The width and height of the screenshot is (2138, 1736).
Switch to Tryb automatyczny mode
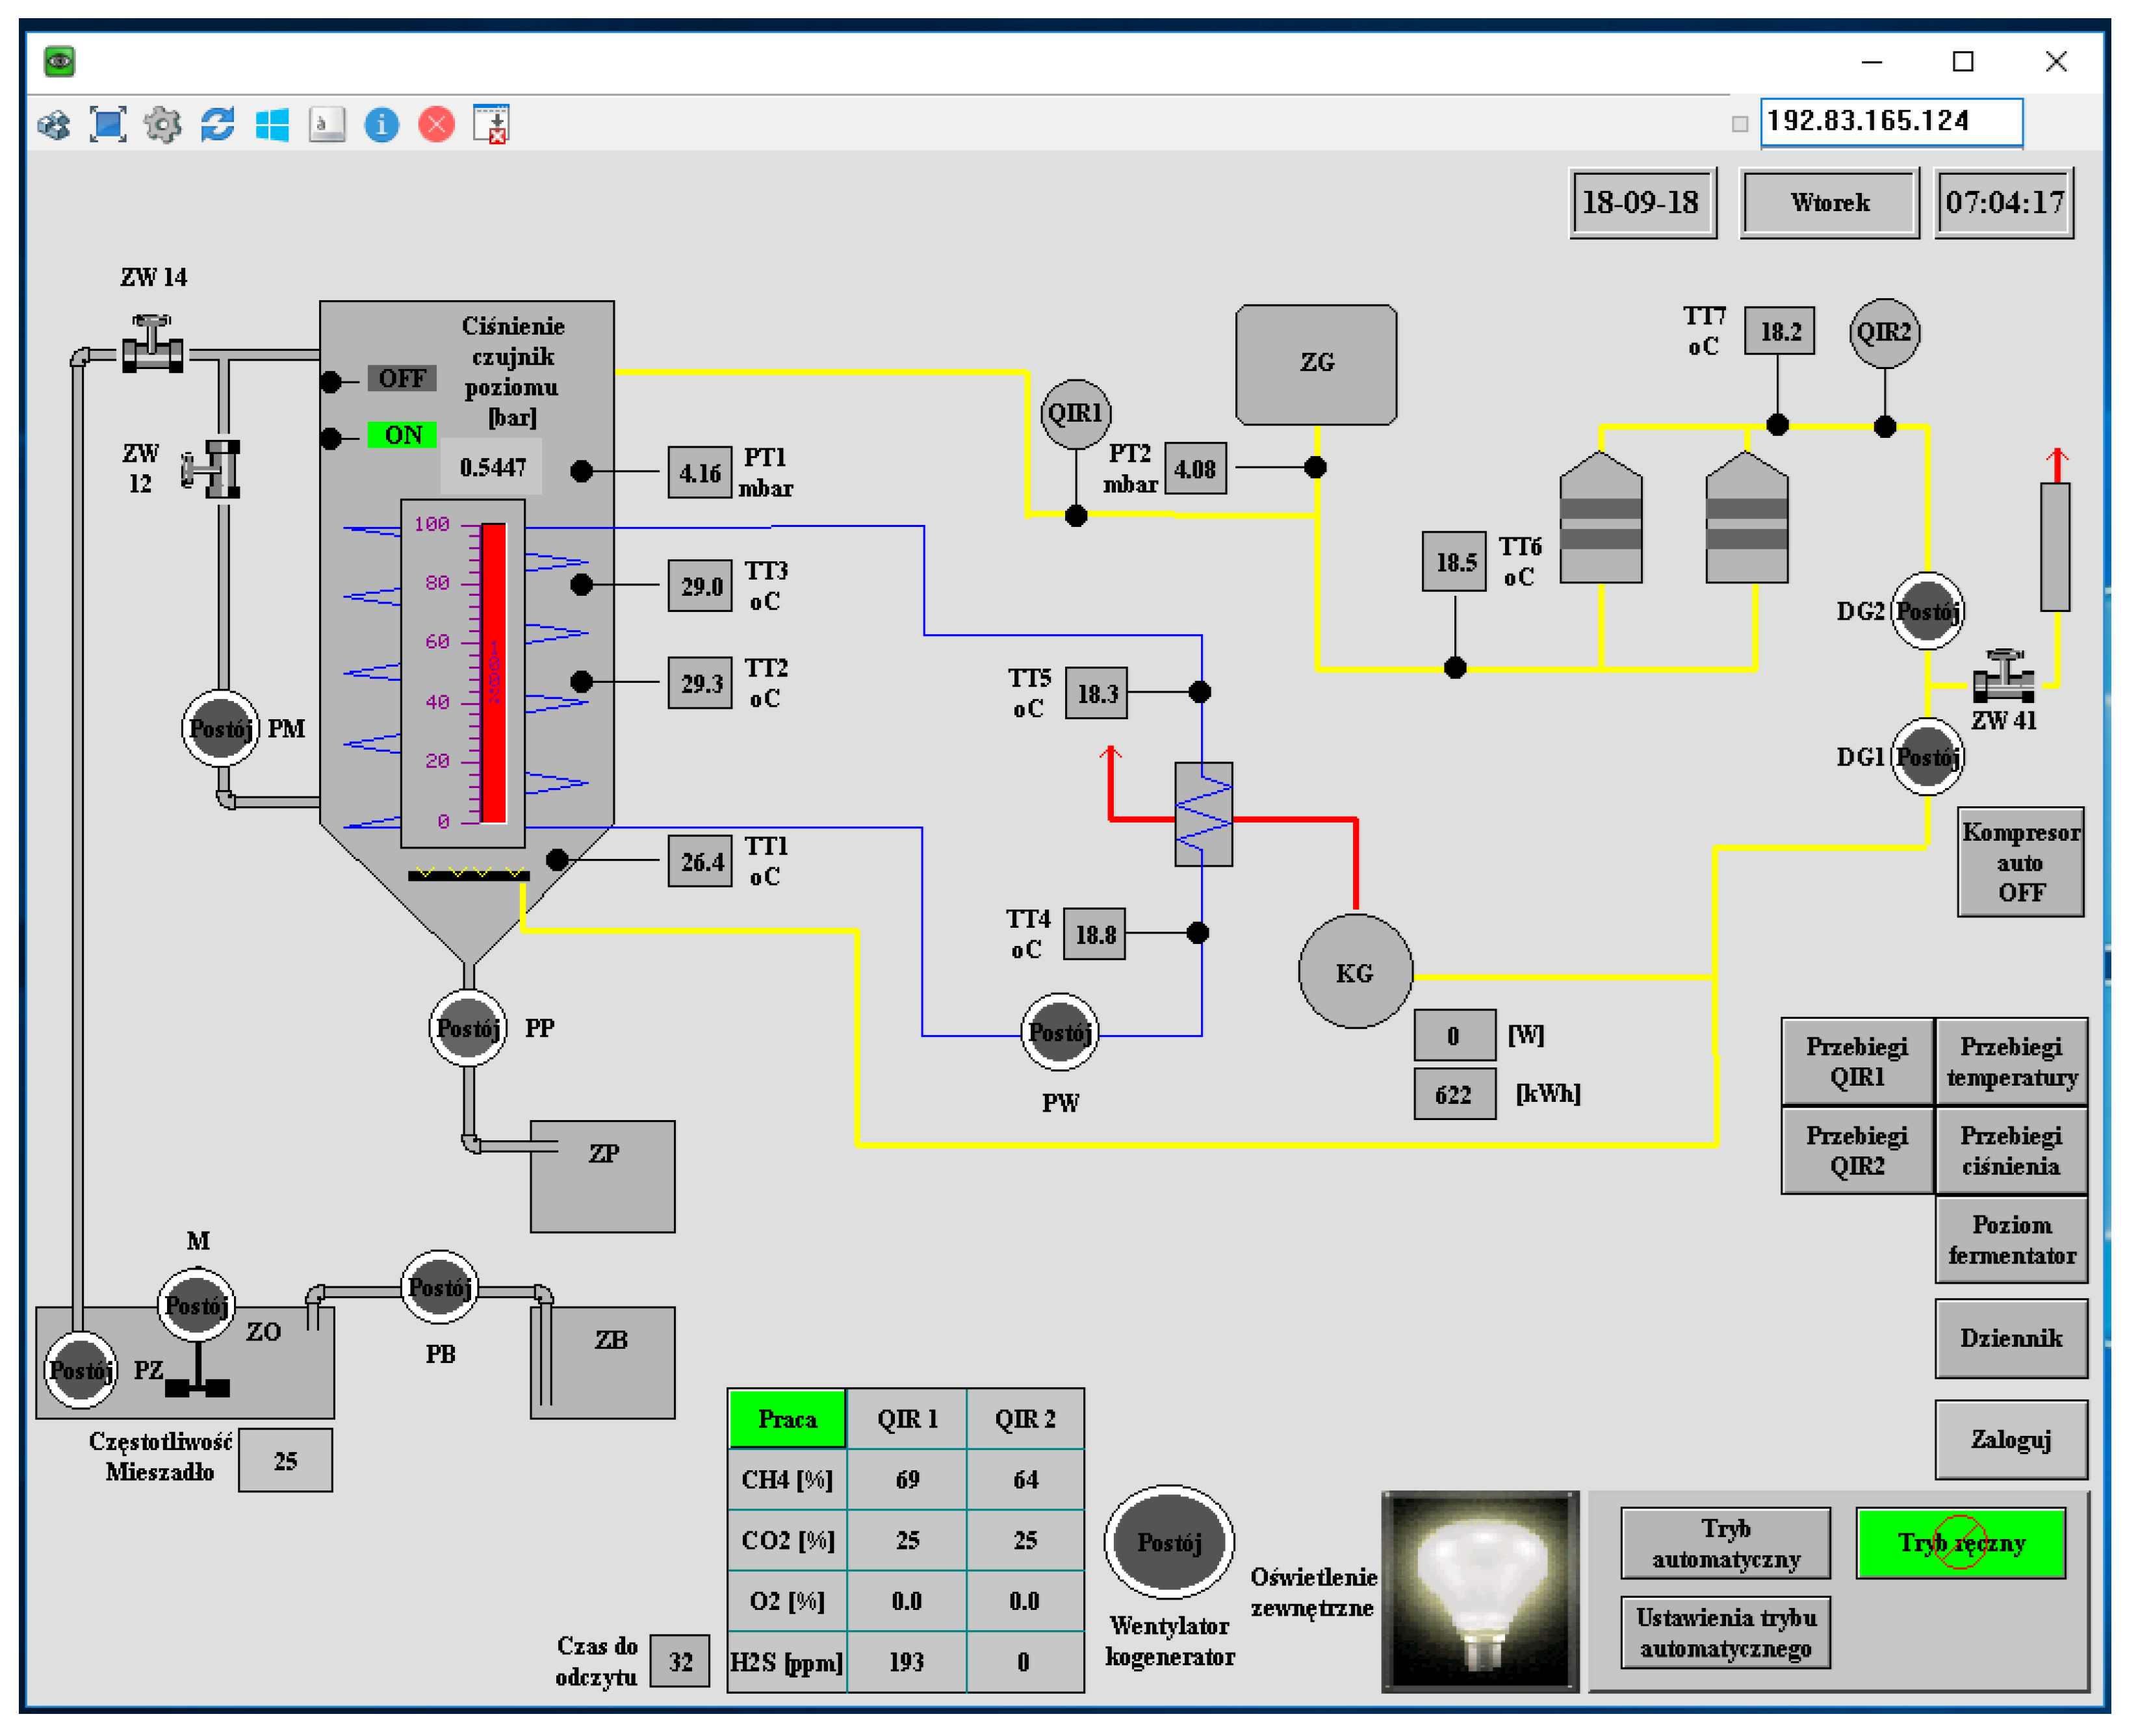[x=1725, y=1543]
